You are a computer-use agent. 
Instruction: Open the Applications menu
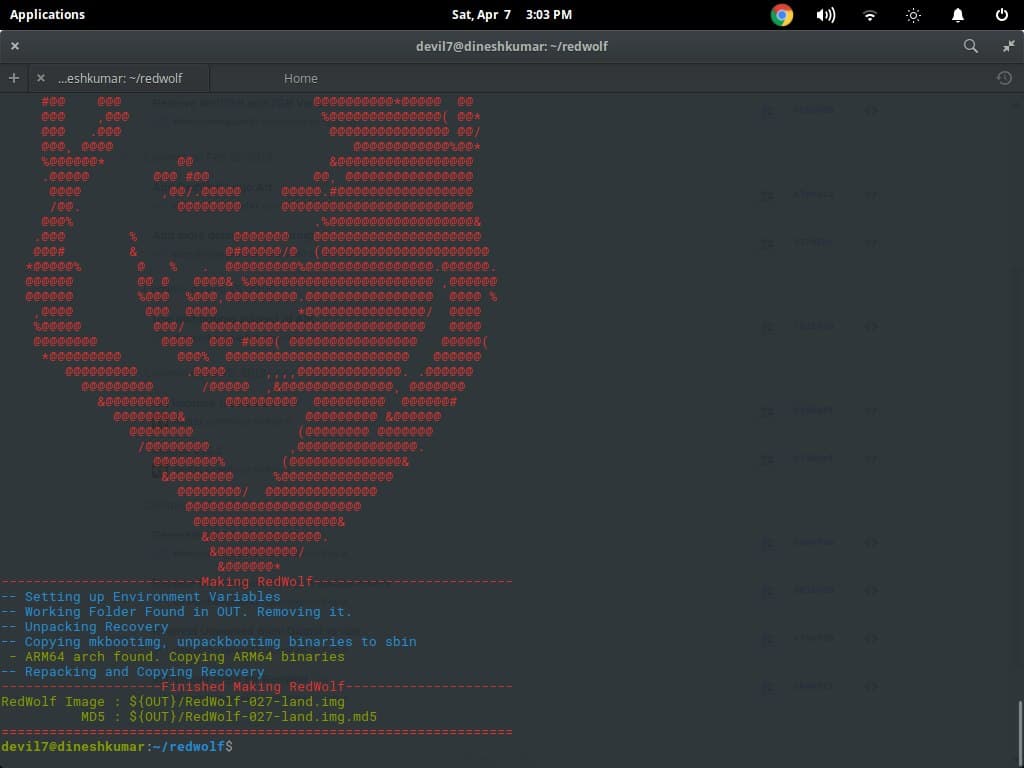(x=47, y=14)
